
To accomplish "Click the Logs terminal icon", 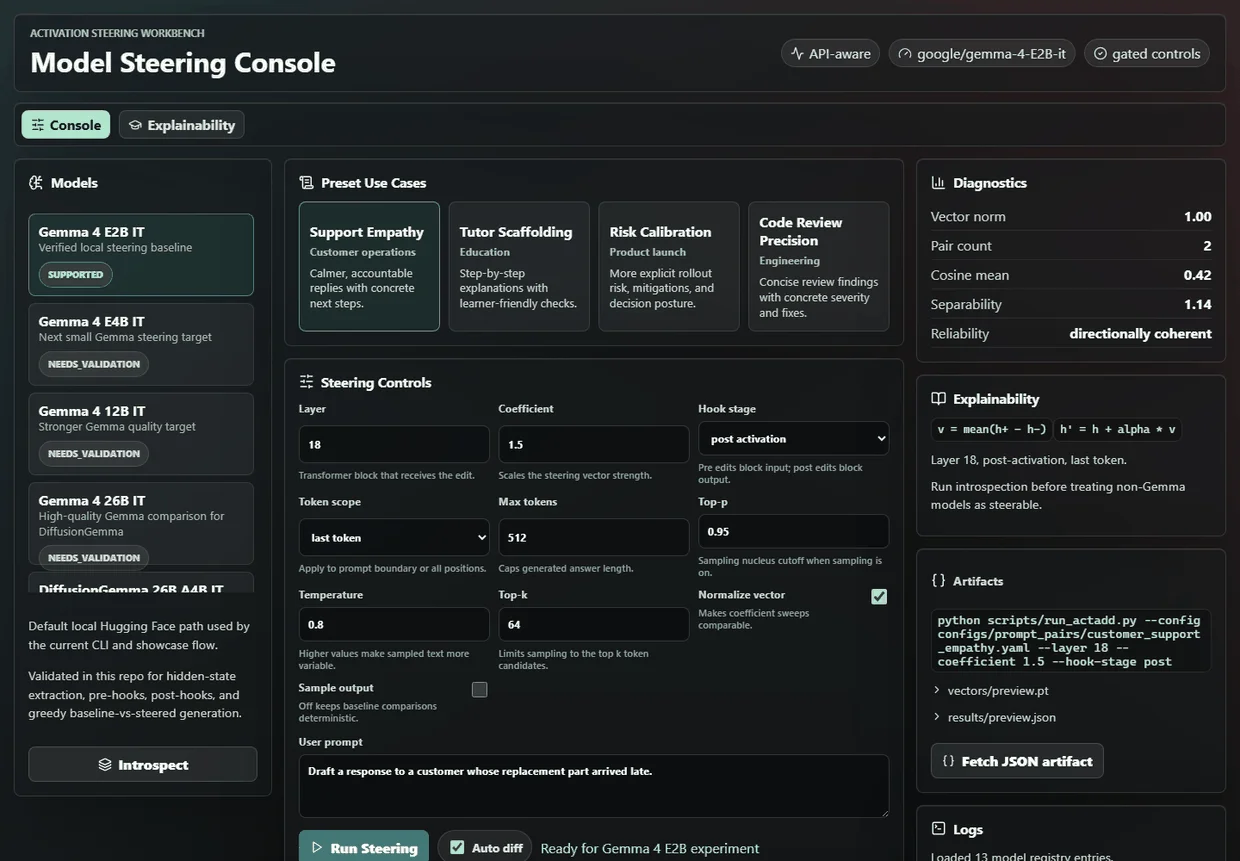I will [x=938, y=829].
